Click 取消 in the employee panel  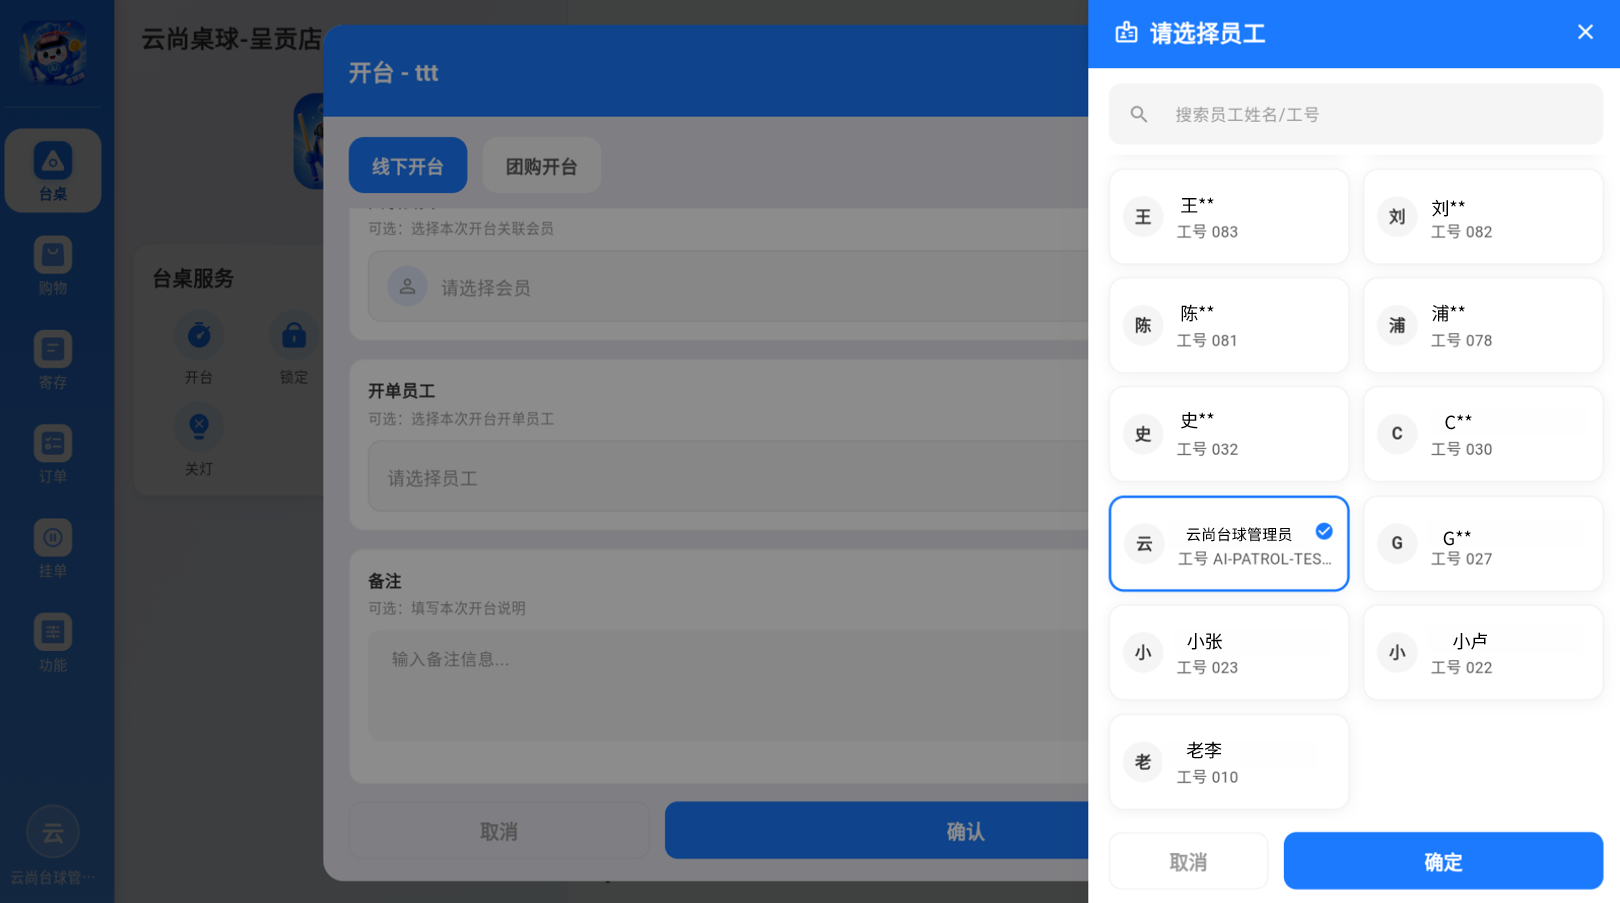1188,861
